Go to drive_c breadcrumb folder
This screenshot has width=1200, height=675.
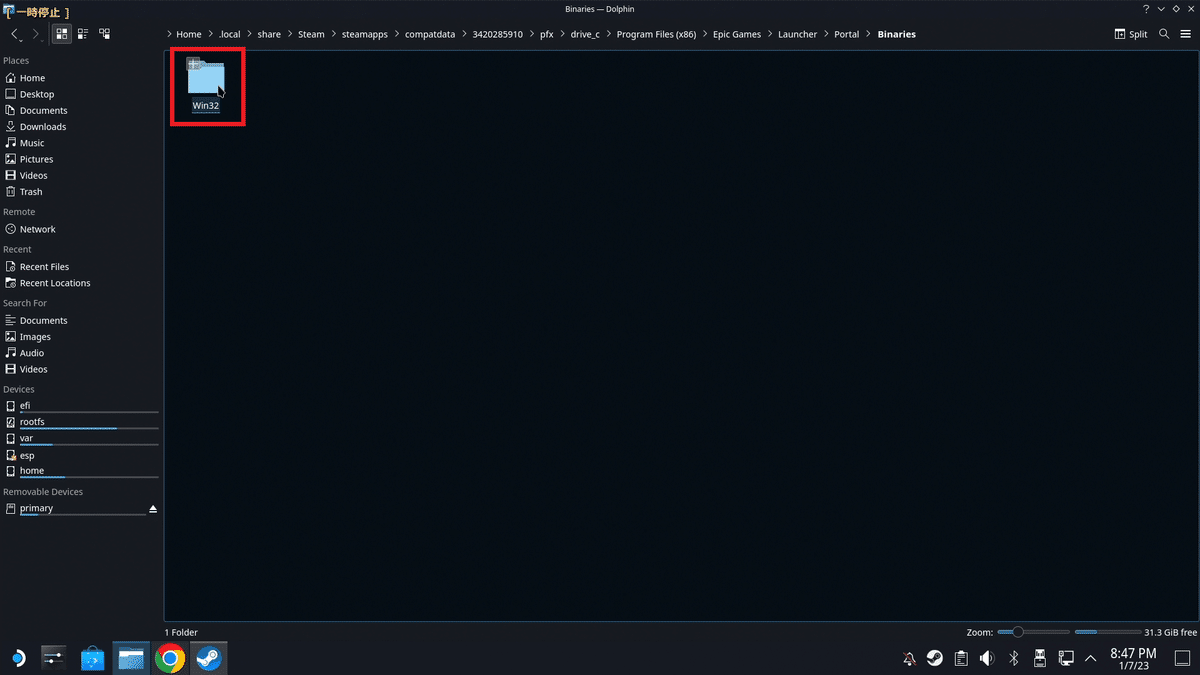[585, 34]
